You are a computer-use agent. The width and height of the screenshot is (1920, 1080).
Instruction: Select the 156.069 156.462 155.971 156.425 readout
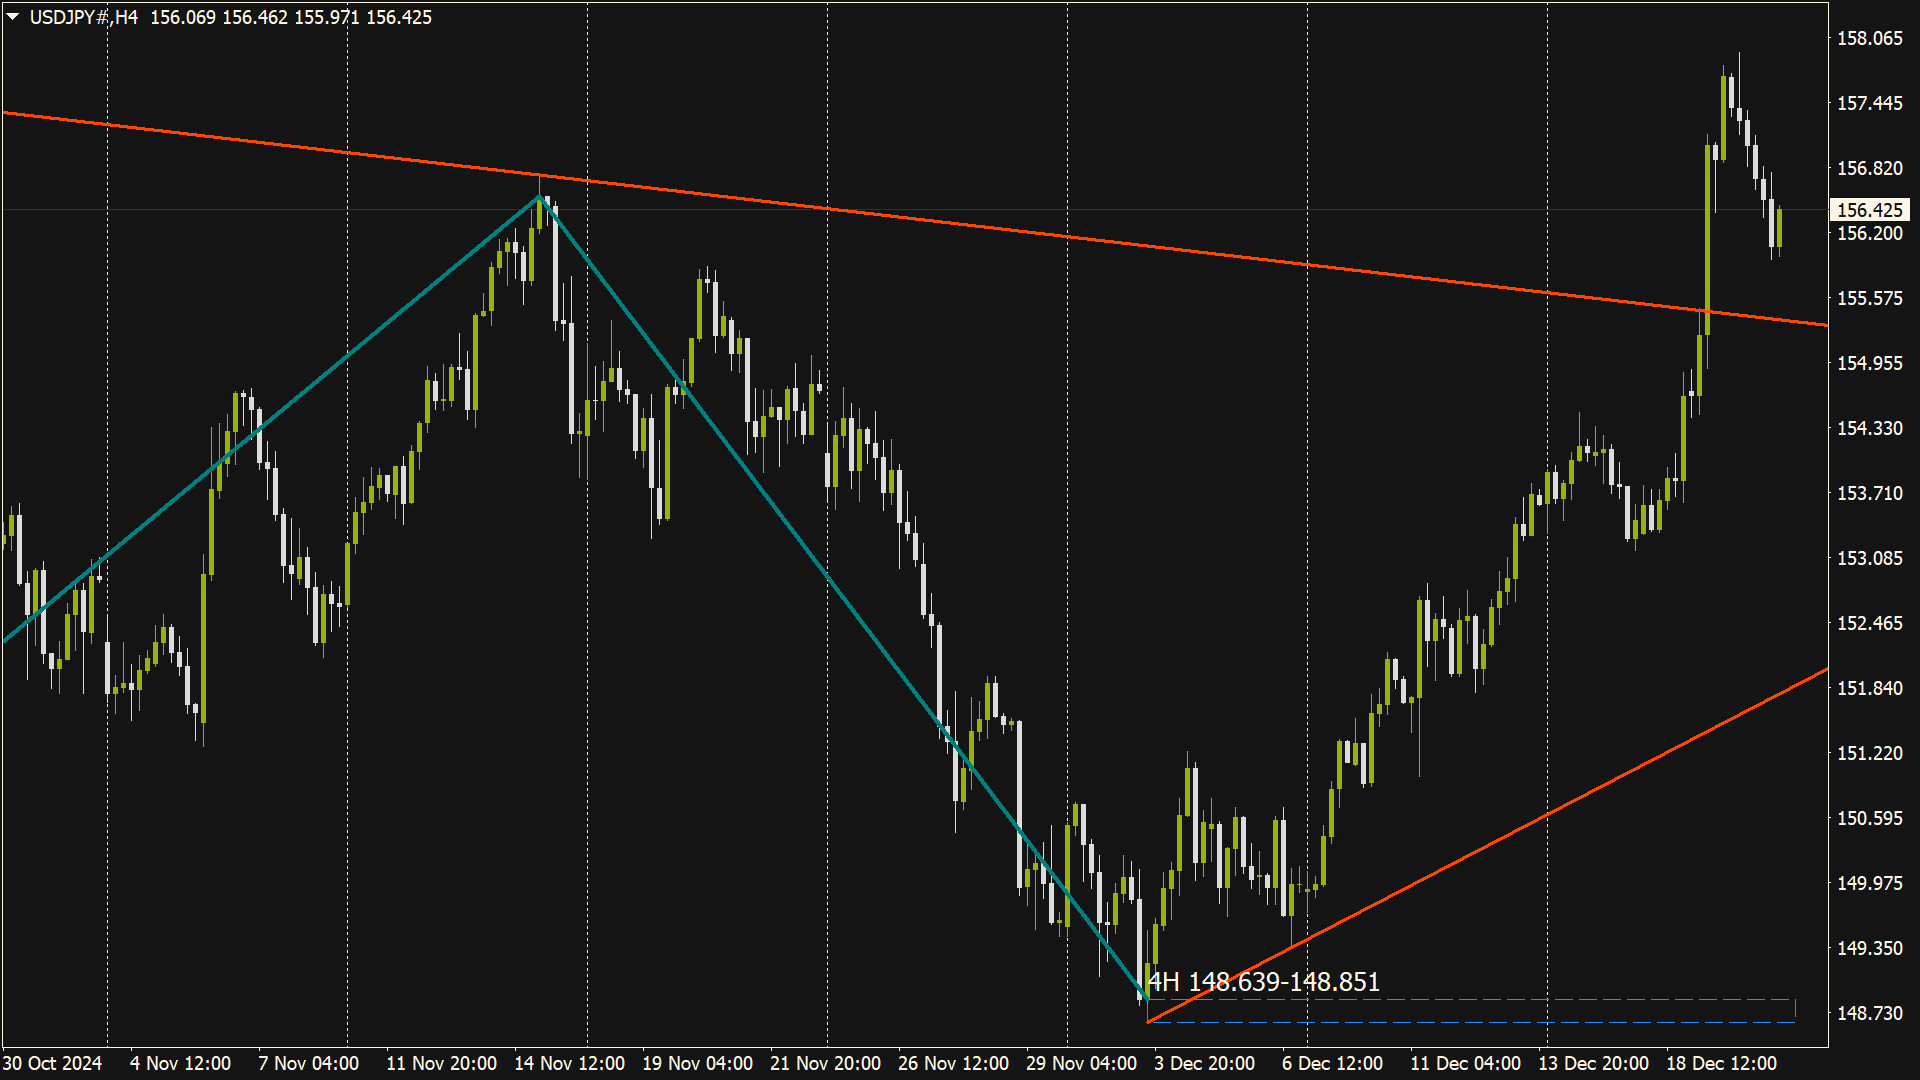tap(291, 17)
